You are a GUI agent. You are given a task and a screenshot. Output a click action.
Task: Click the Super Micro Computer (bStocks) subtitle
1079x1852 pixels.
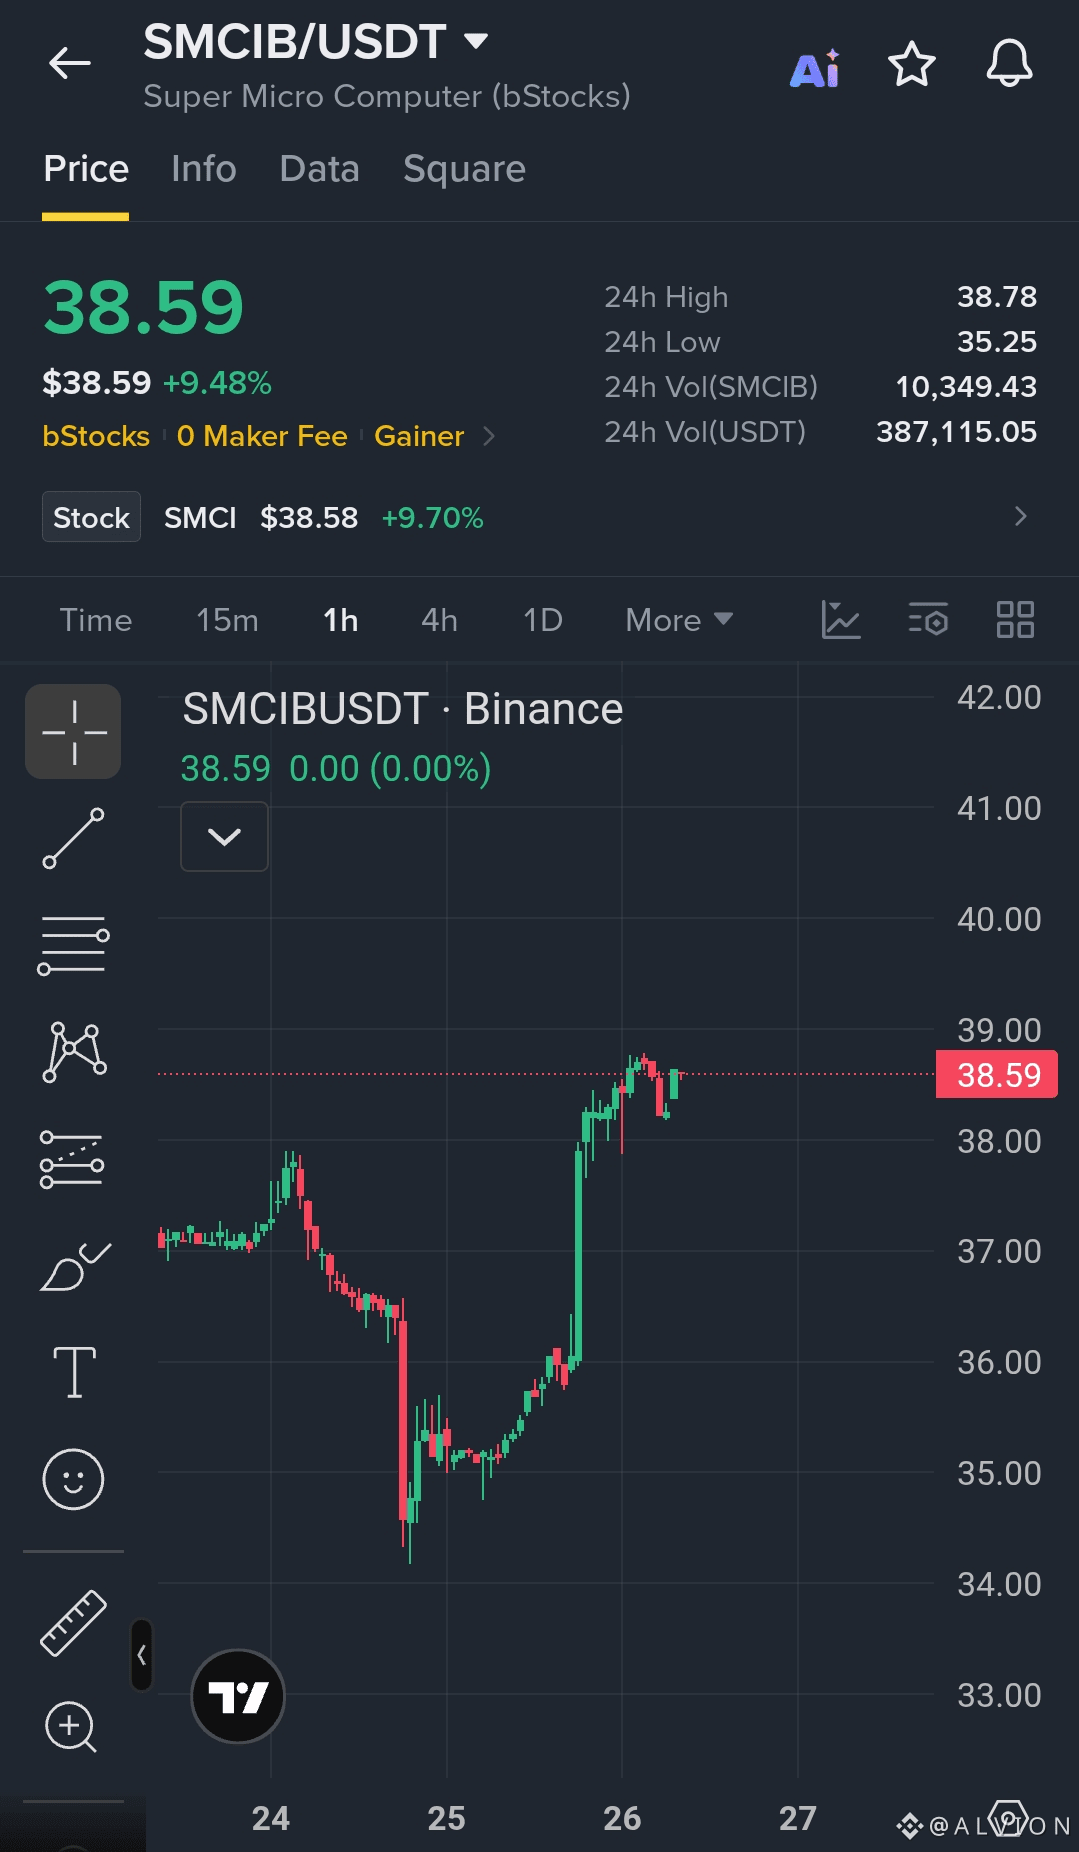(387, 96)
